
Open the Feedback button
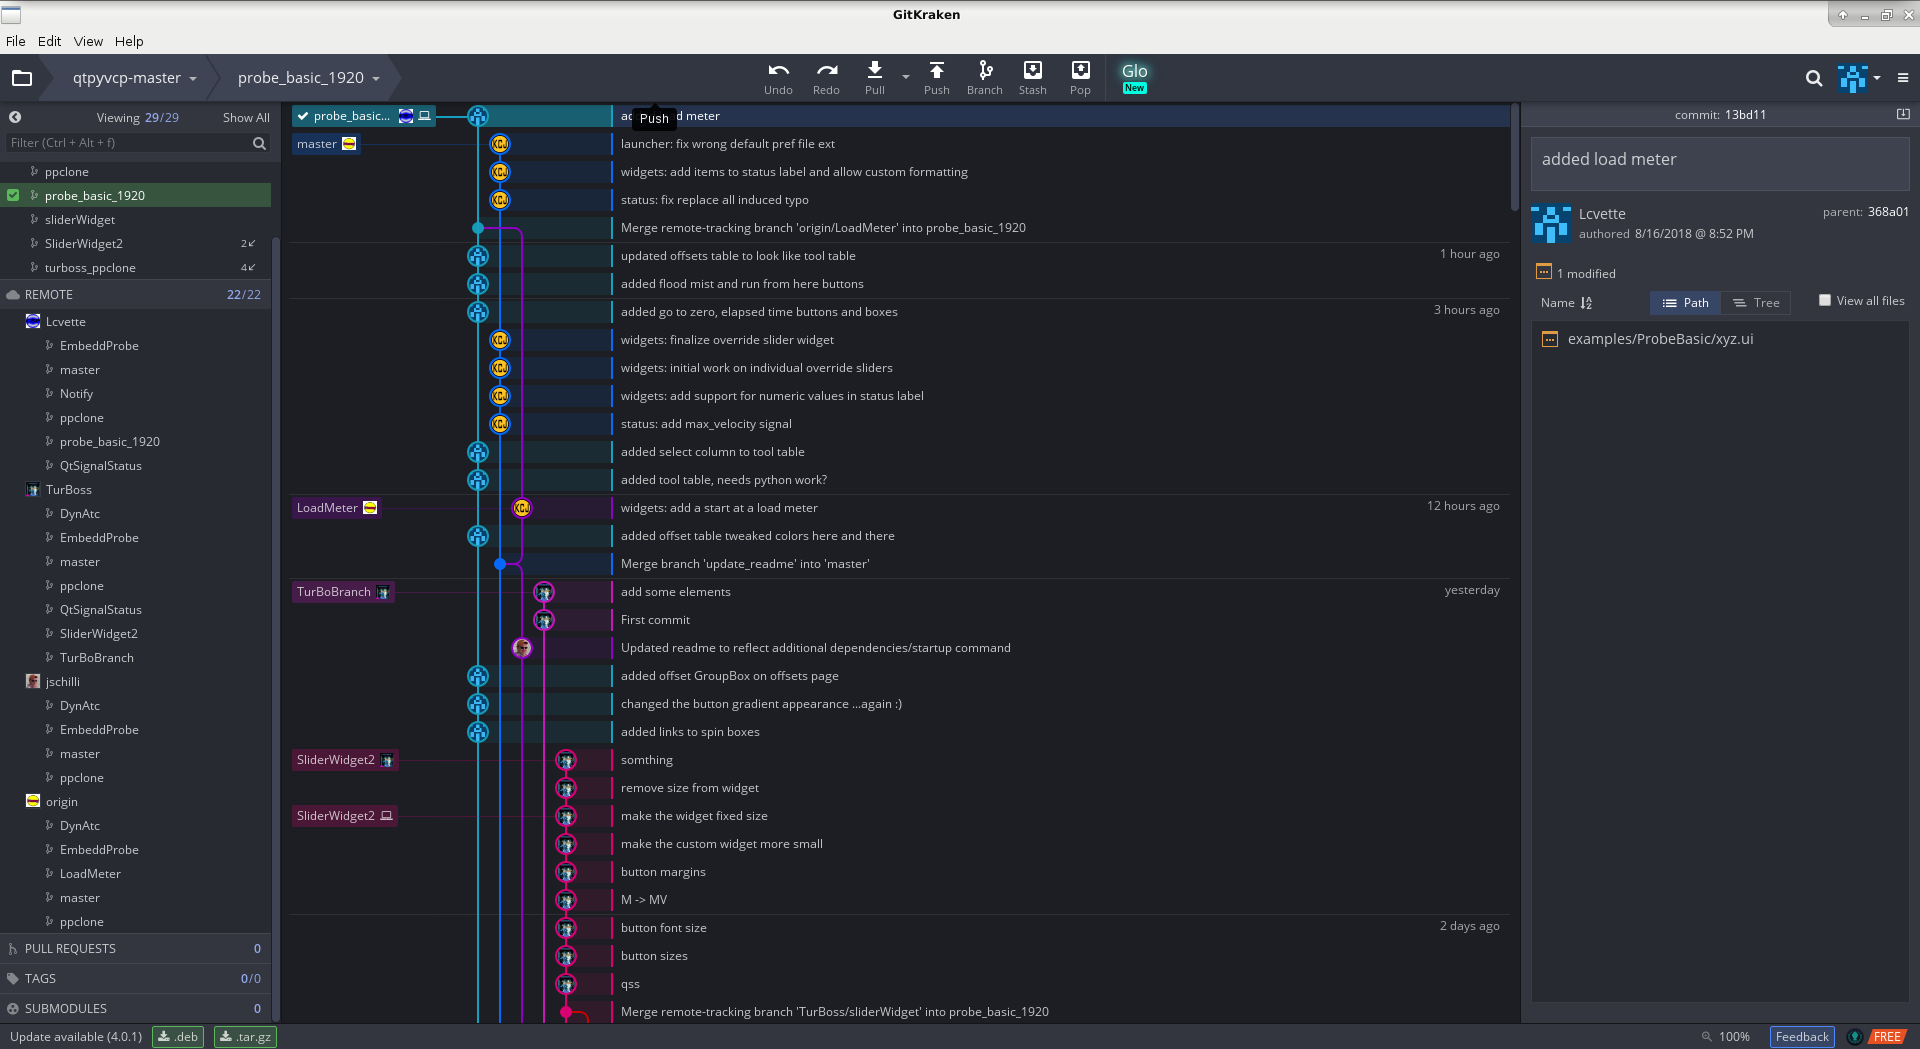pos(1802,1037)
